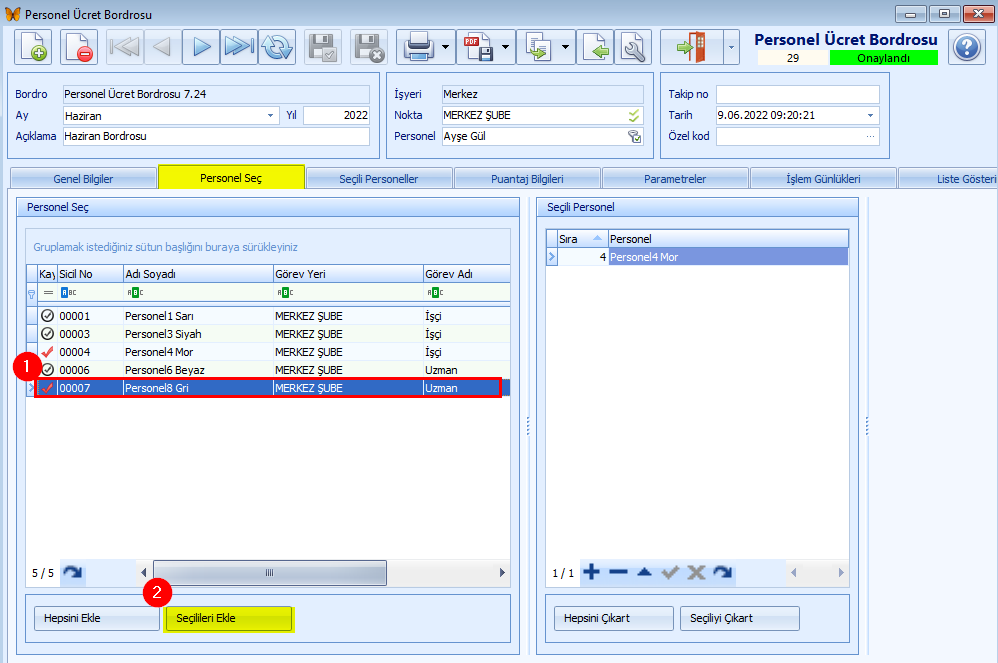The width and height of the screenshot is (998, 663).
Task: Toggle selection mark for Personel1 Sarı
Action: (x=47, y=316)
